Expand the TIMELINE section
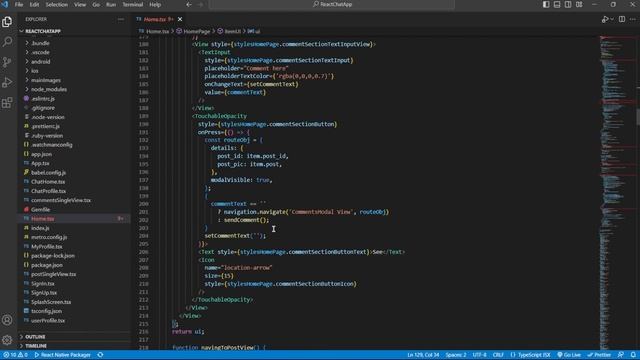Screen dimensions: 640x360 36,346
